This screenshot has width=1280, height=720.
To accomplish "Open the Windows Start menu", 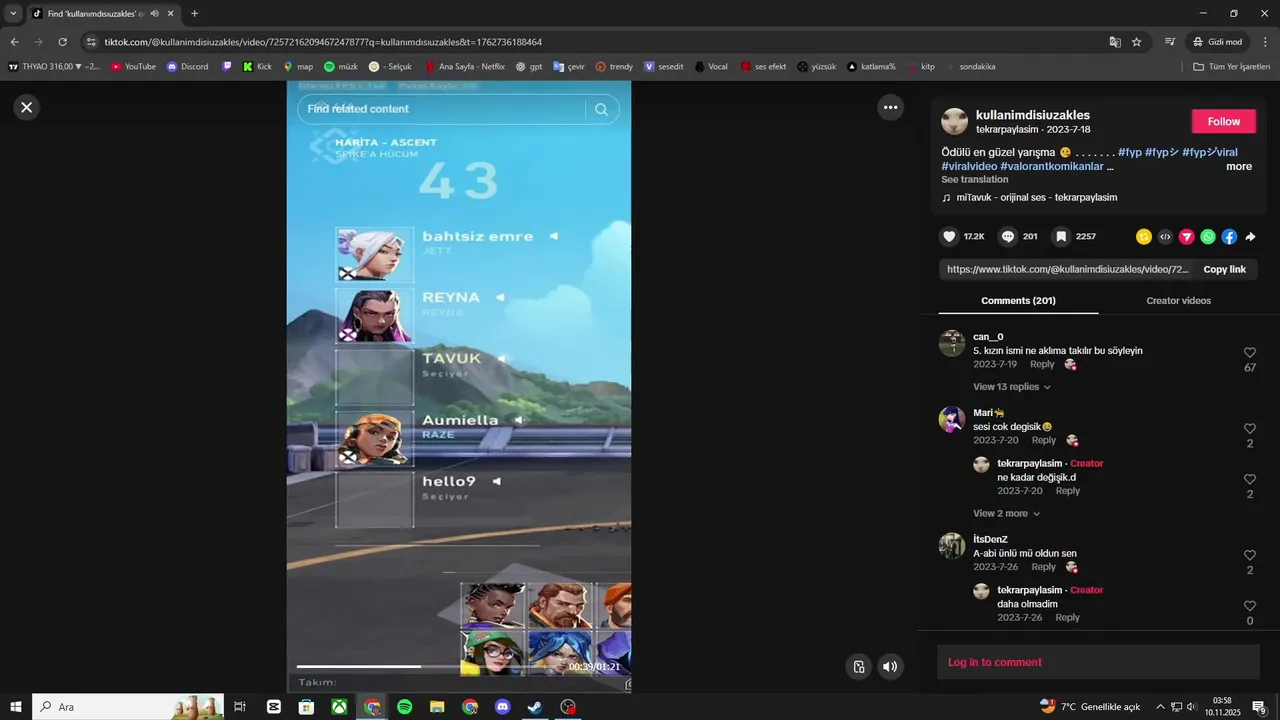I will [x=15, y=707].
